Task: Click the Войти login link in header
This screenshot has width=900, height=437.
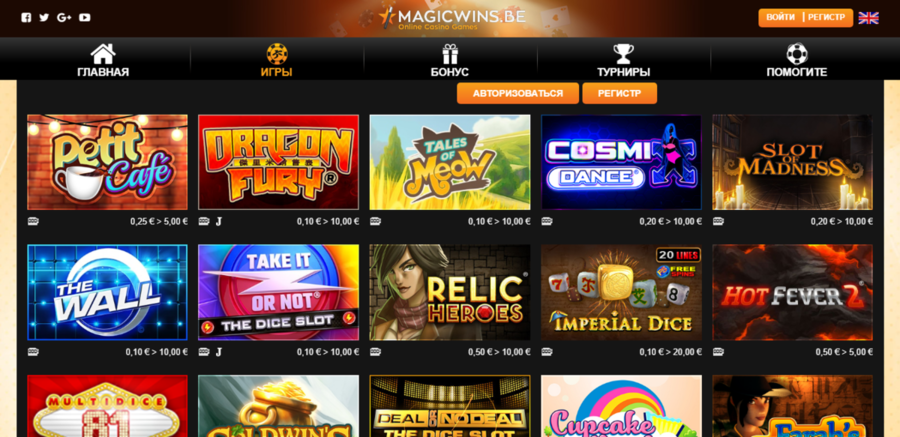Action: (x=781, y=18)
